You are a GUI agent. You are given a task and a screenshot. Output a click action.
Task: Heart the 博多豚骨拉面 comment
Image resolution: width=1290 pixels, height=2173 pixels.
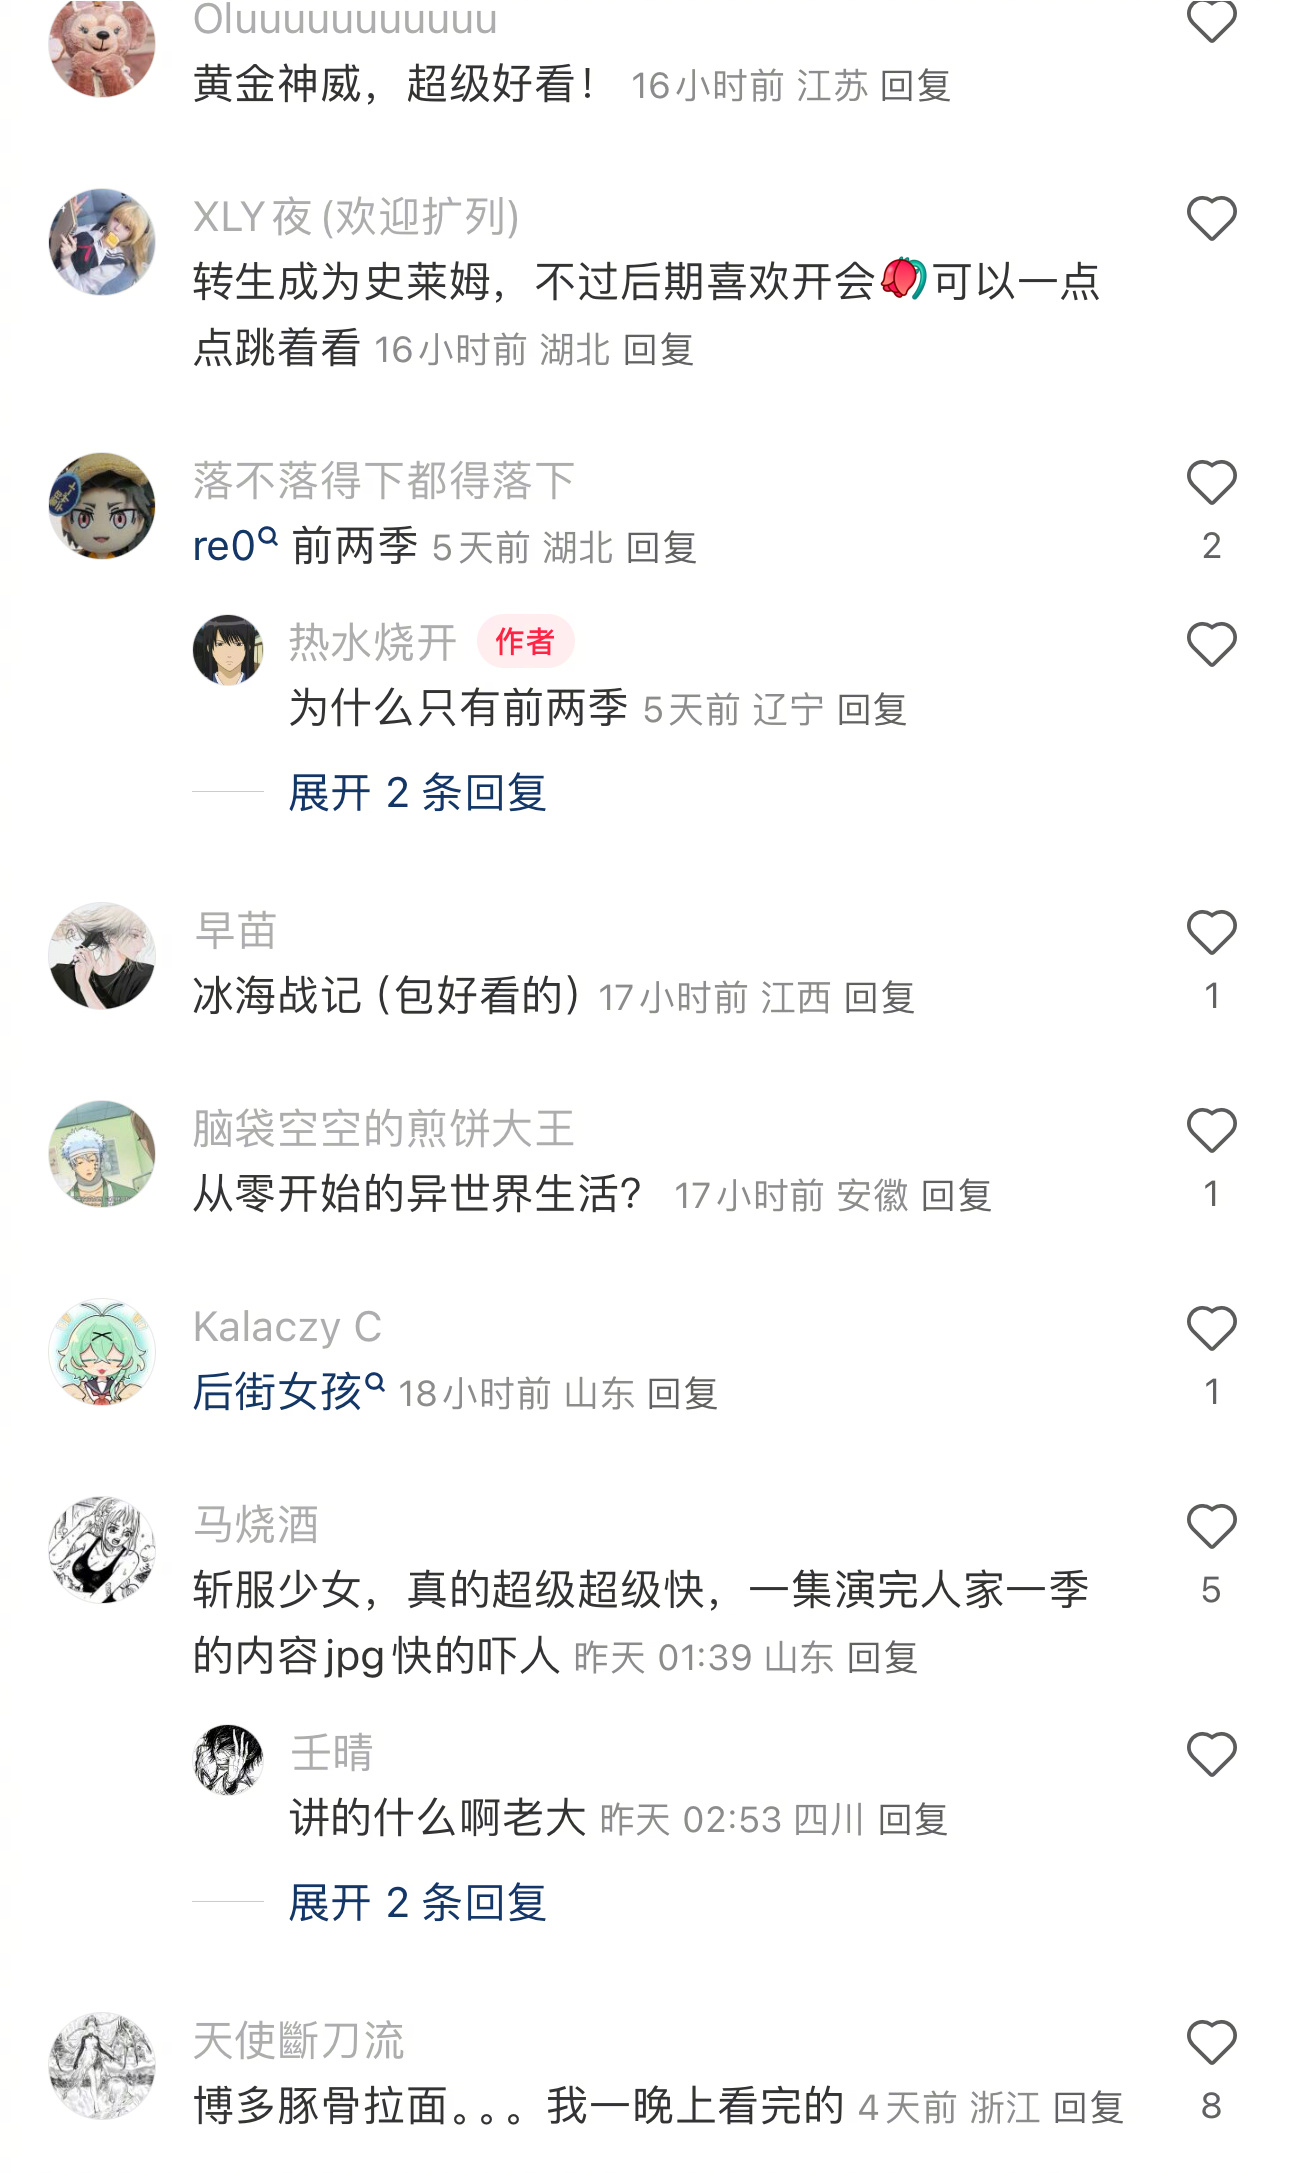click(x=1211, y=2042)
